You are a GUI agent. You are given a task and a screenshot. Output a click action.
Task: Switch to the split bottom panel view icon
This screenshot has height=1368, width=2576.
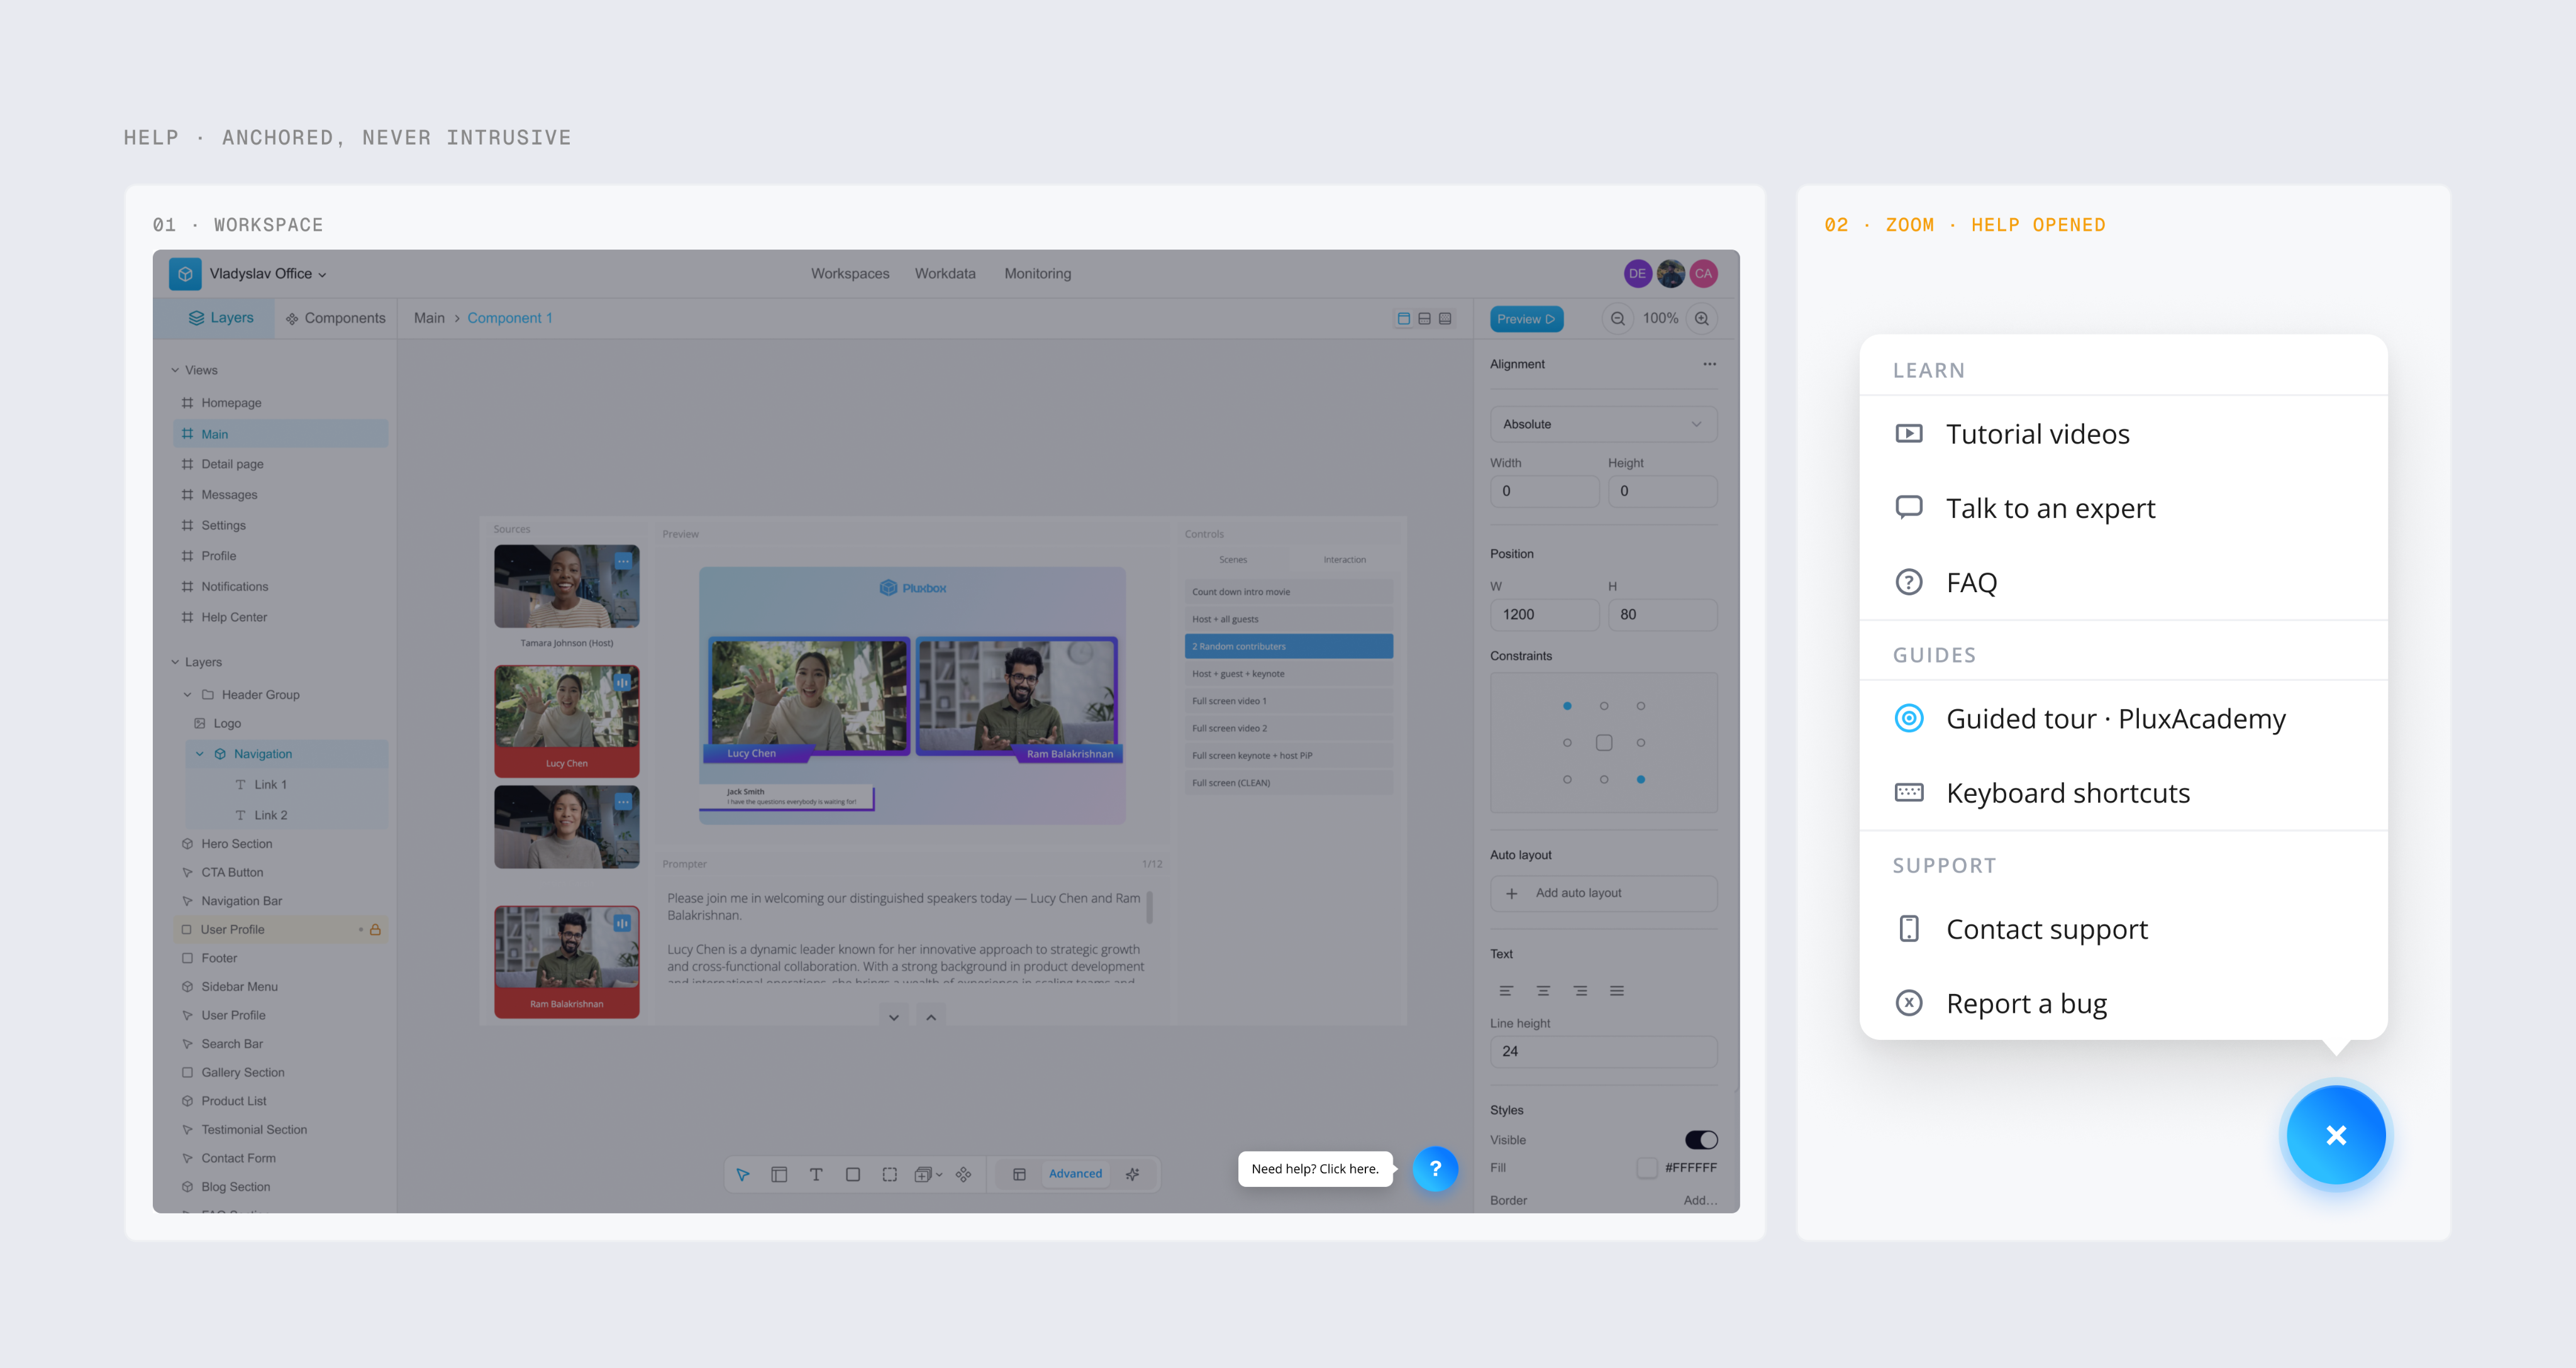1424,319
